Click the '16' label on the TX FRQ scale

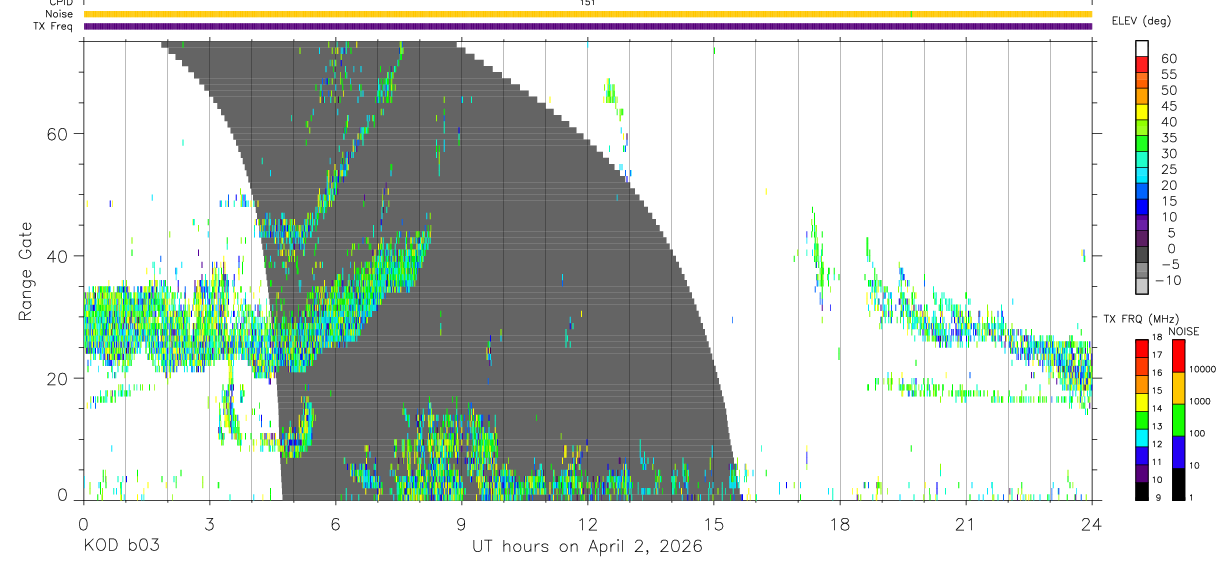(1159, 373)
